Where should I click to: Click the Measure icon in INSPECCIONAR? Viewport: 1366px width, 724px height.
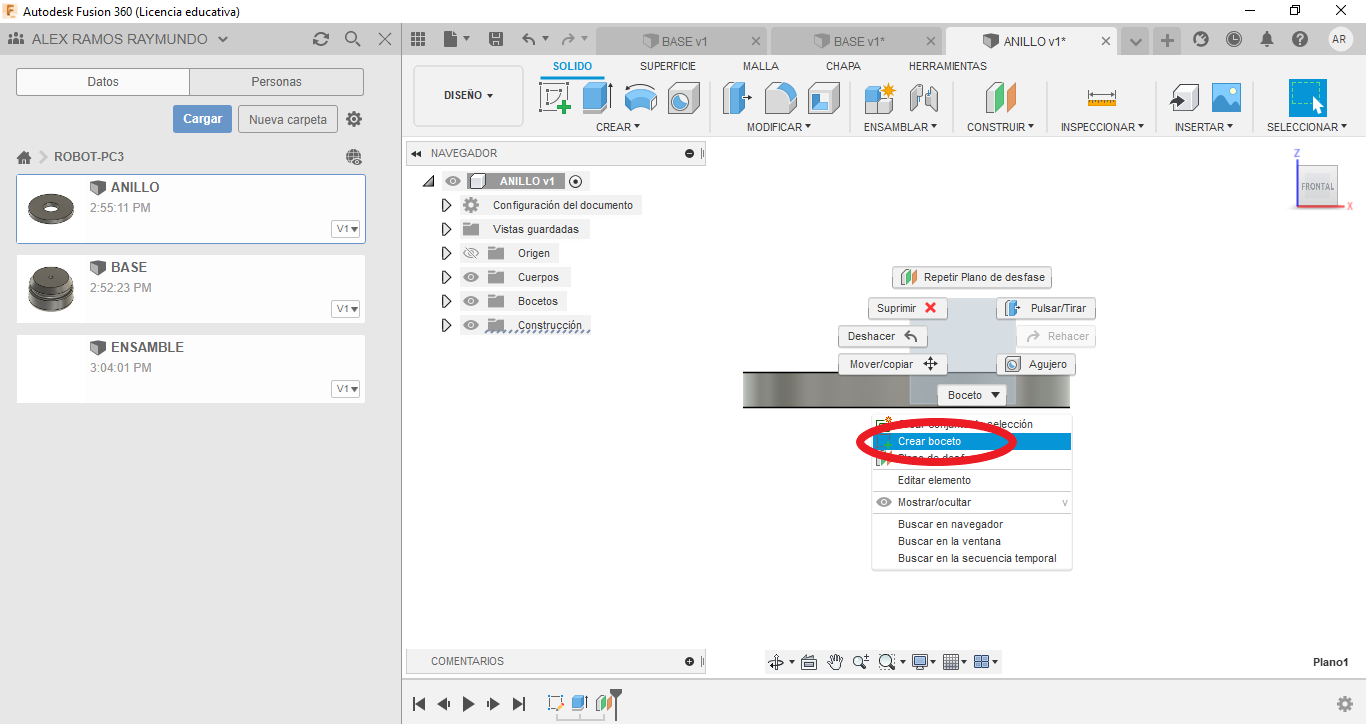click(1101, 98)
